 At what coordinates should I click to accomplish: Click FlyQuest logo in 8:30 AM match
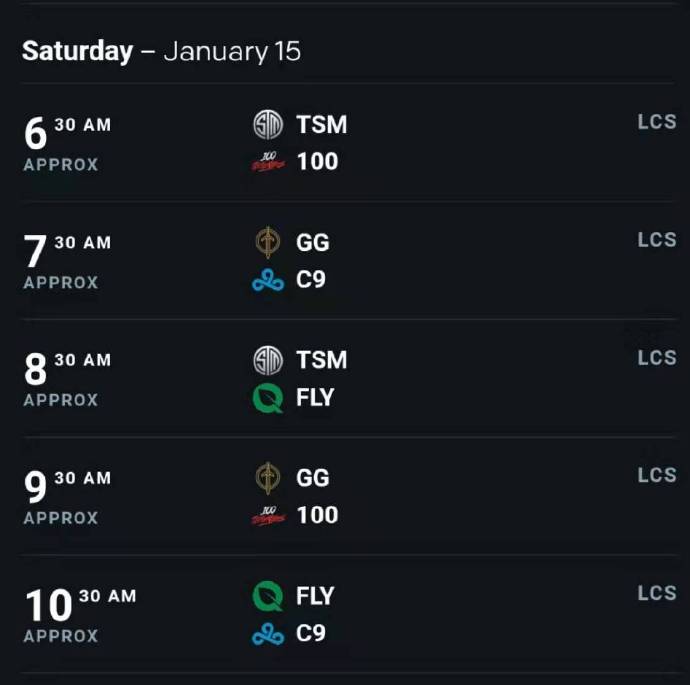pos(268,398)
